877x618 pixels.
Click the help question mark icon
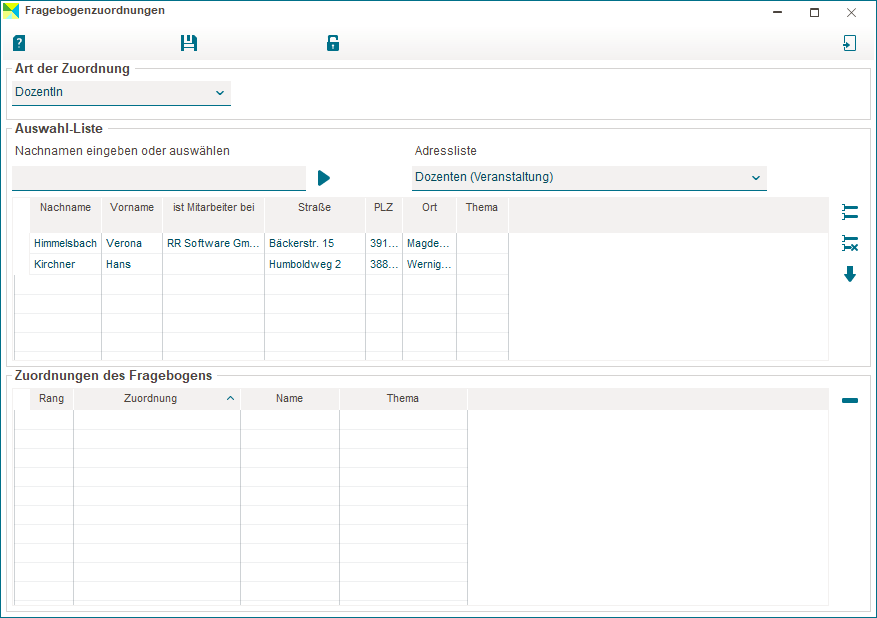[x=19, y=43]
